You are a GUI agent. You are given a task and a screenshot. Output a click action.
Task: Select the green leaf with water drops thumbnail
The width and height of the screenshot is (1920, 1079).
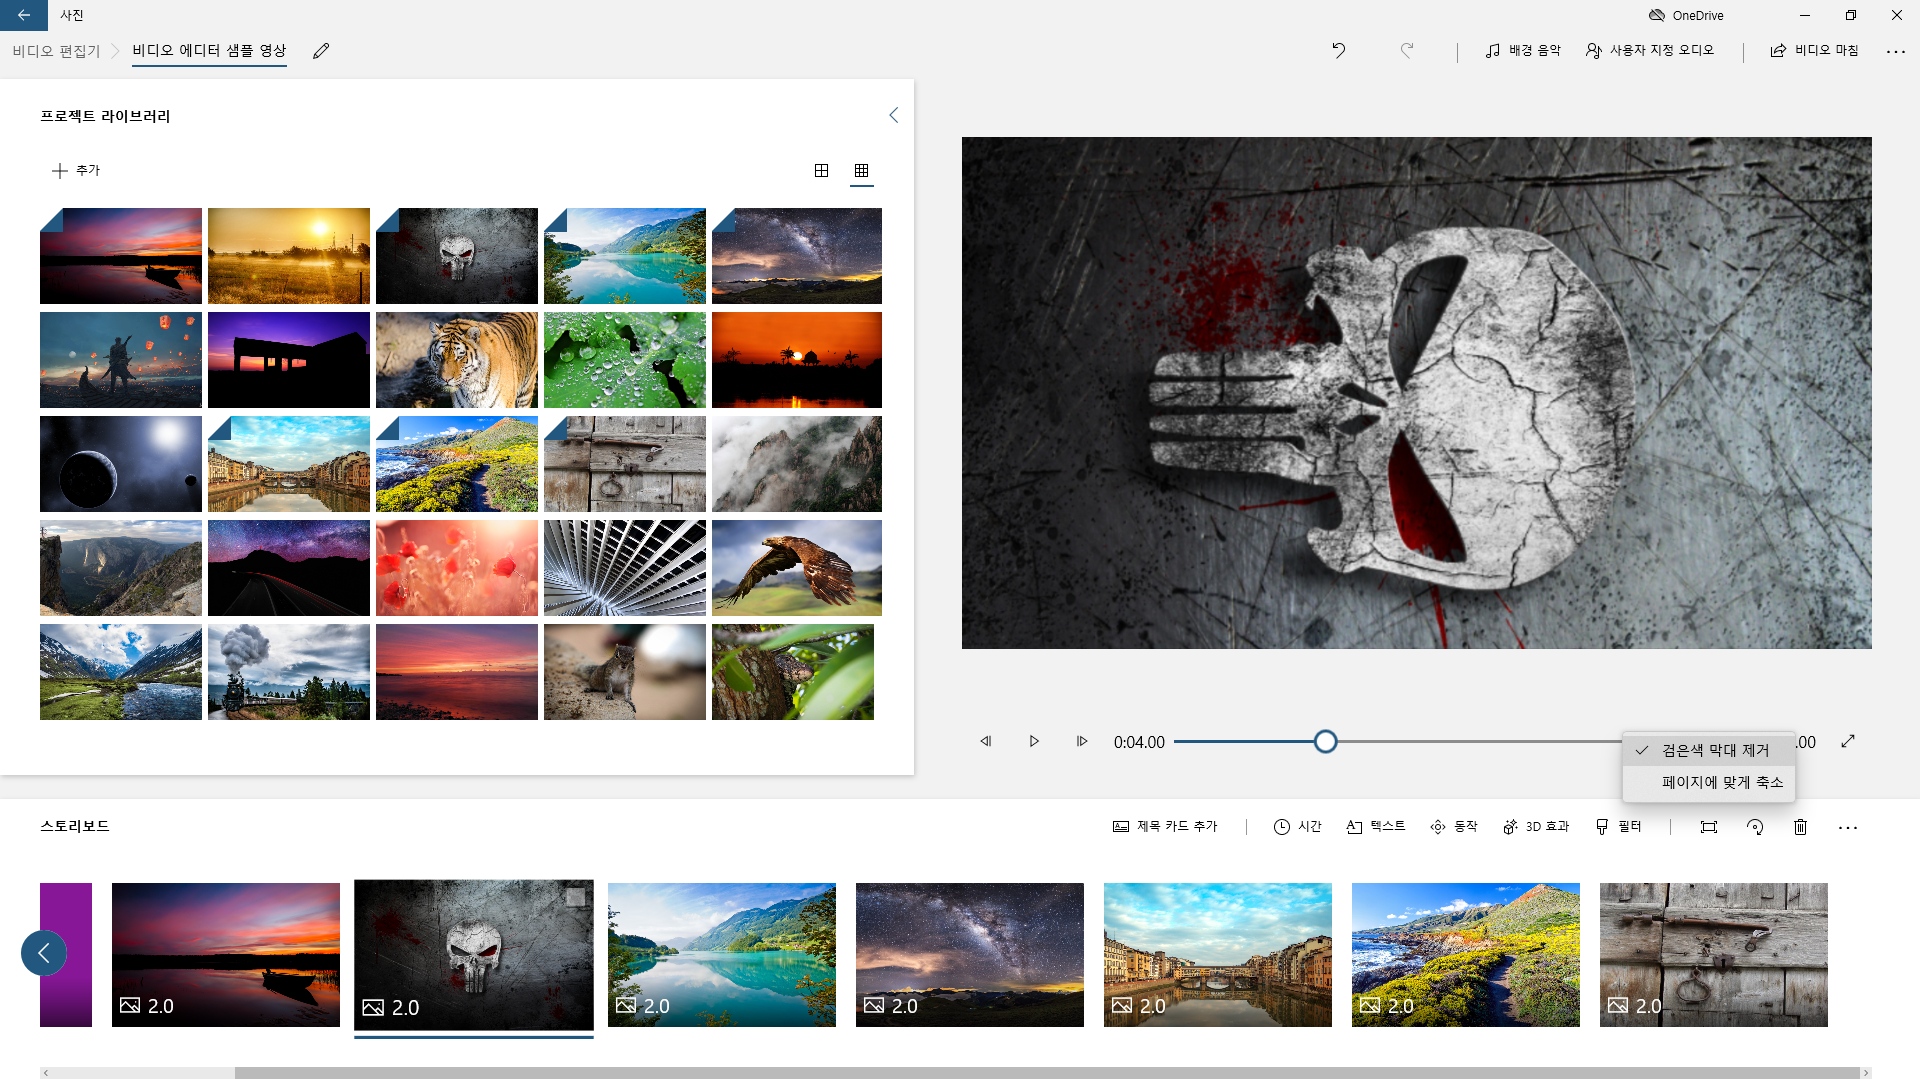pos(625,360)
